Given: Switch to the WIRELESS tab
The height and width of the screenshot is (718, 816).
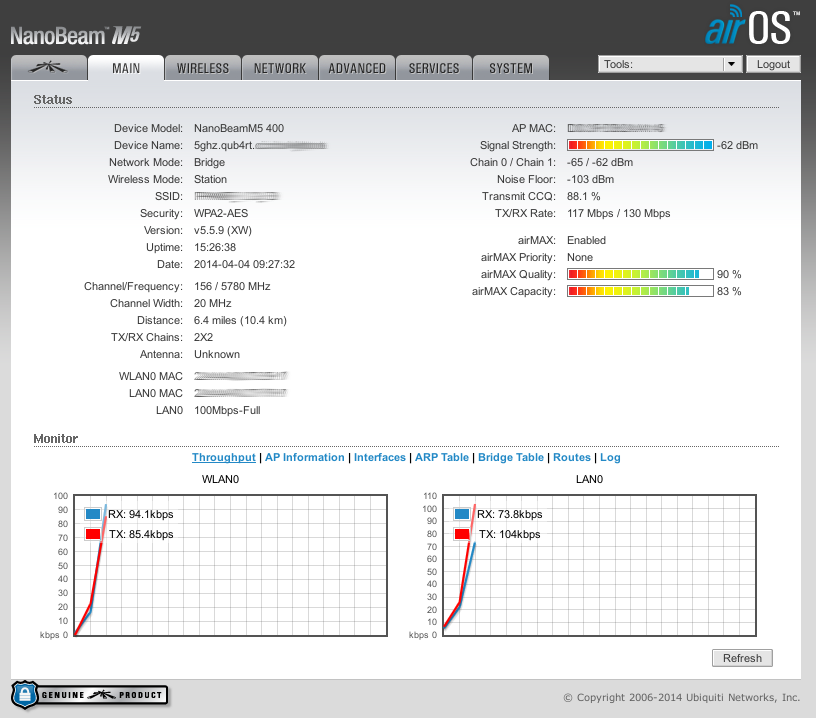Looking at the screenshot, I should click(x=203, y=68).
